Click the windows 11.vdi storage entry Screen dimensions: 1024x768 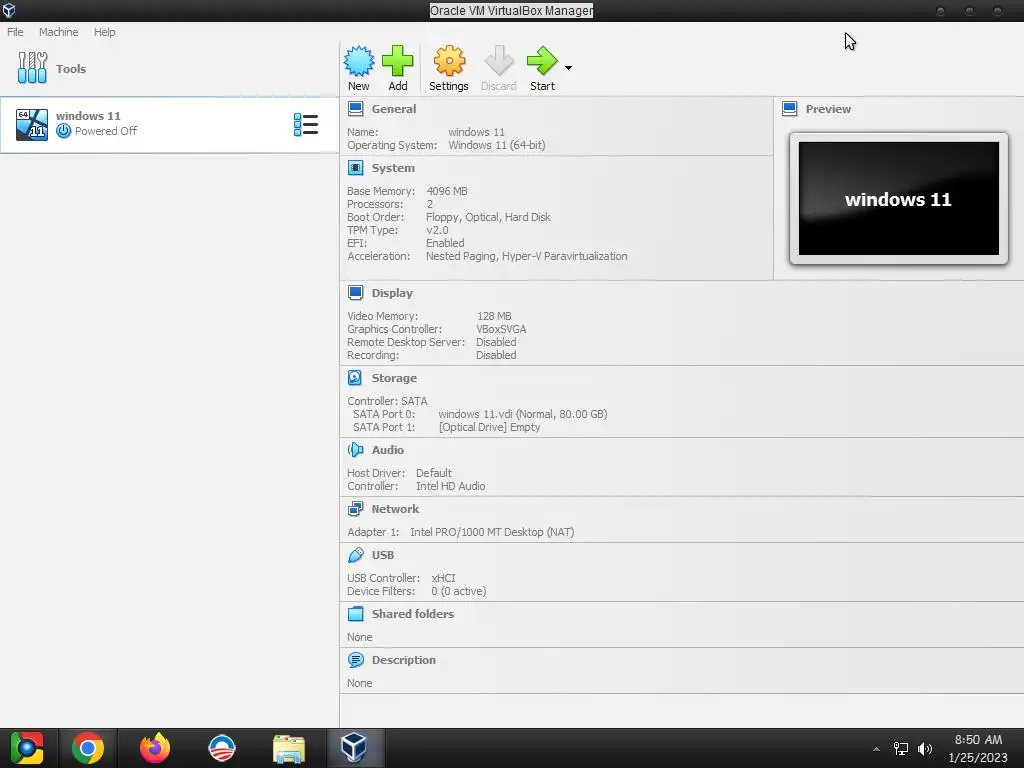pos(522,414)
